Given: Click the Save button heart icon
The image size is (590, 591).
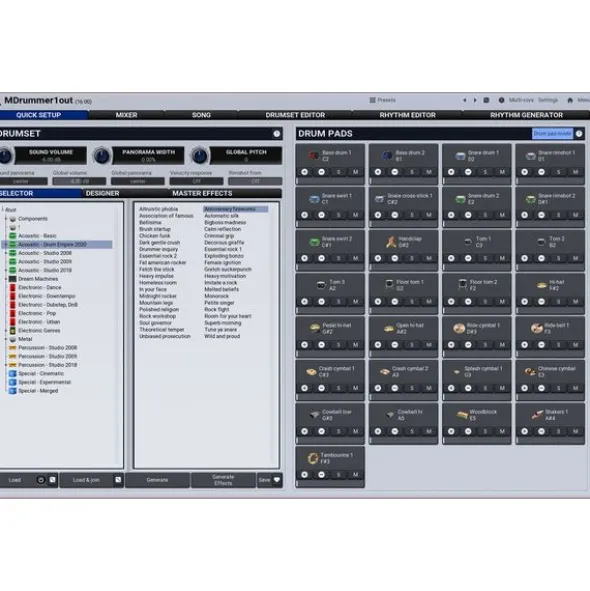Looking at the screenshot, I should [277, 480].
